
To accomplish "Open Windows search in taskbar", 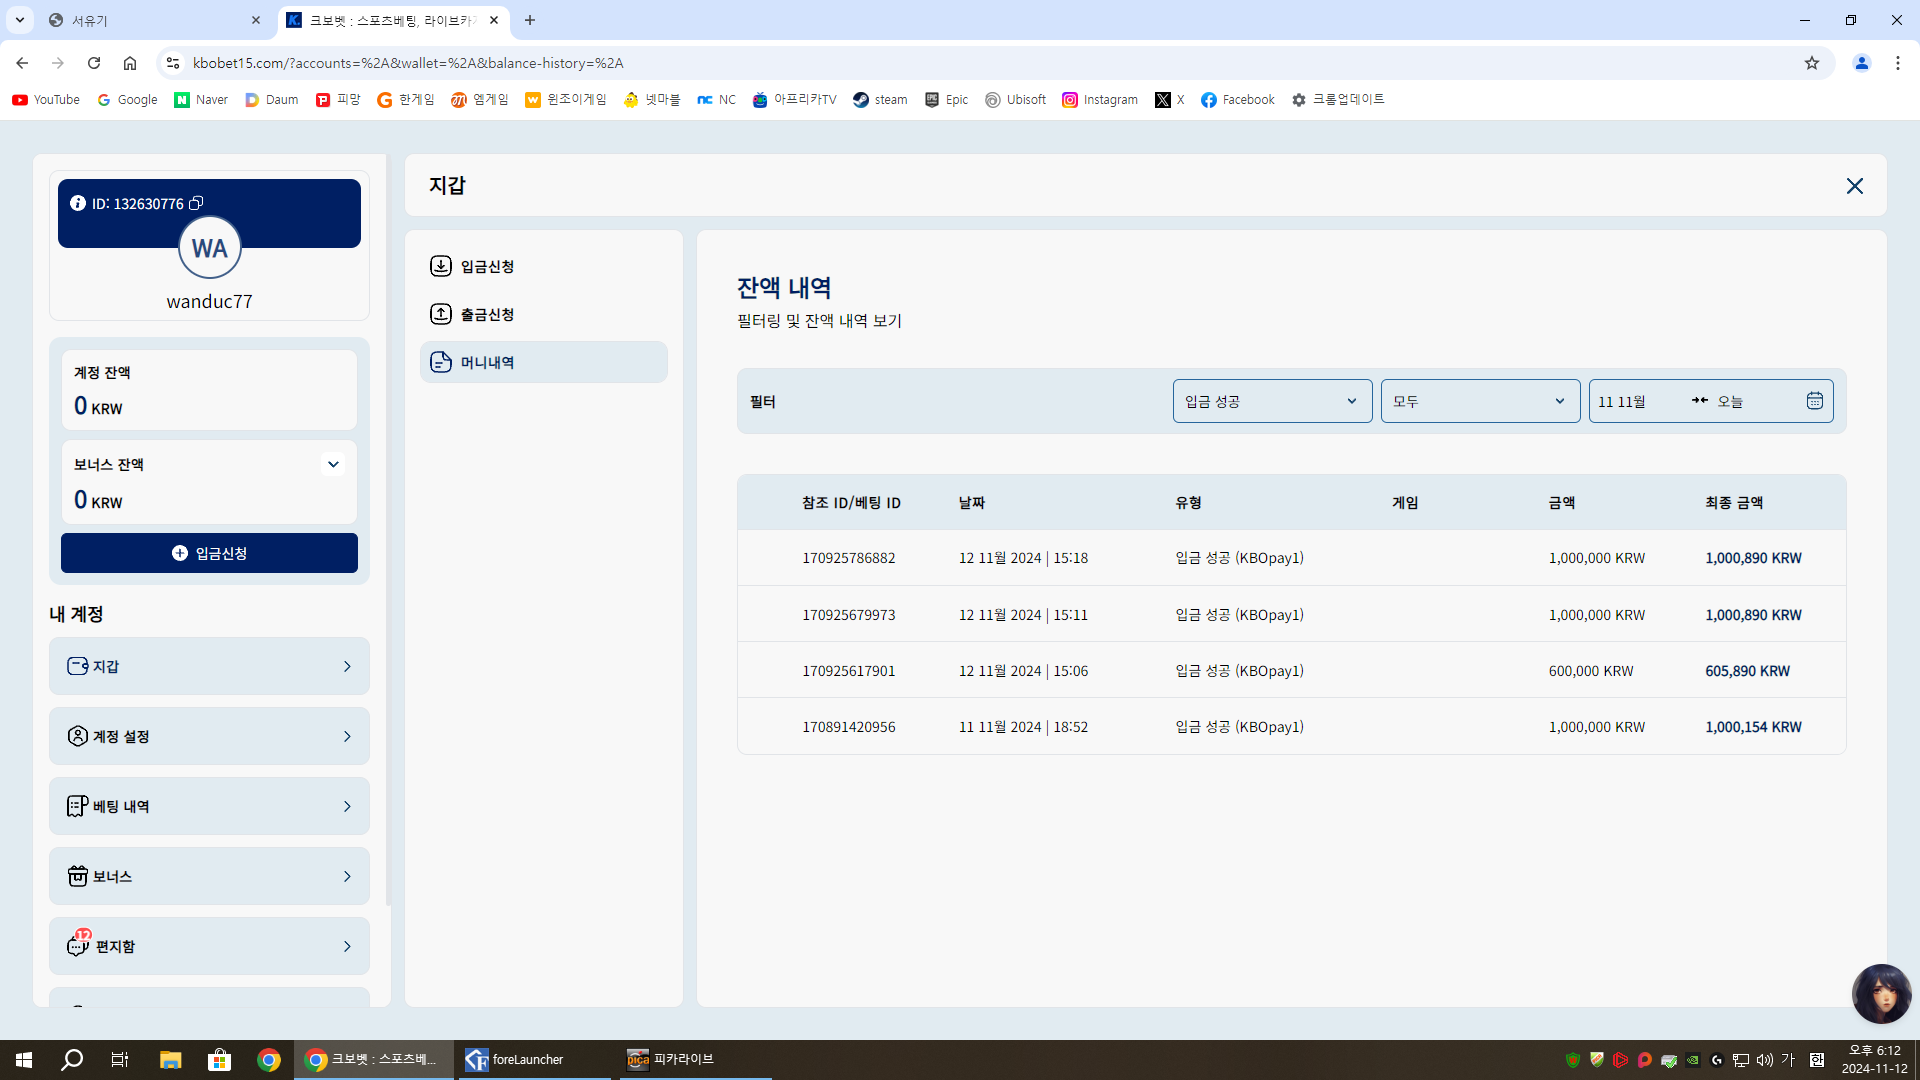I will 72,1060.
